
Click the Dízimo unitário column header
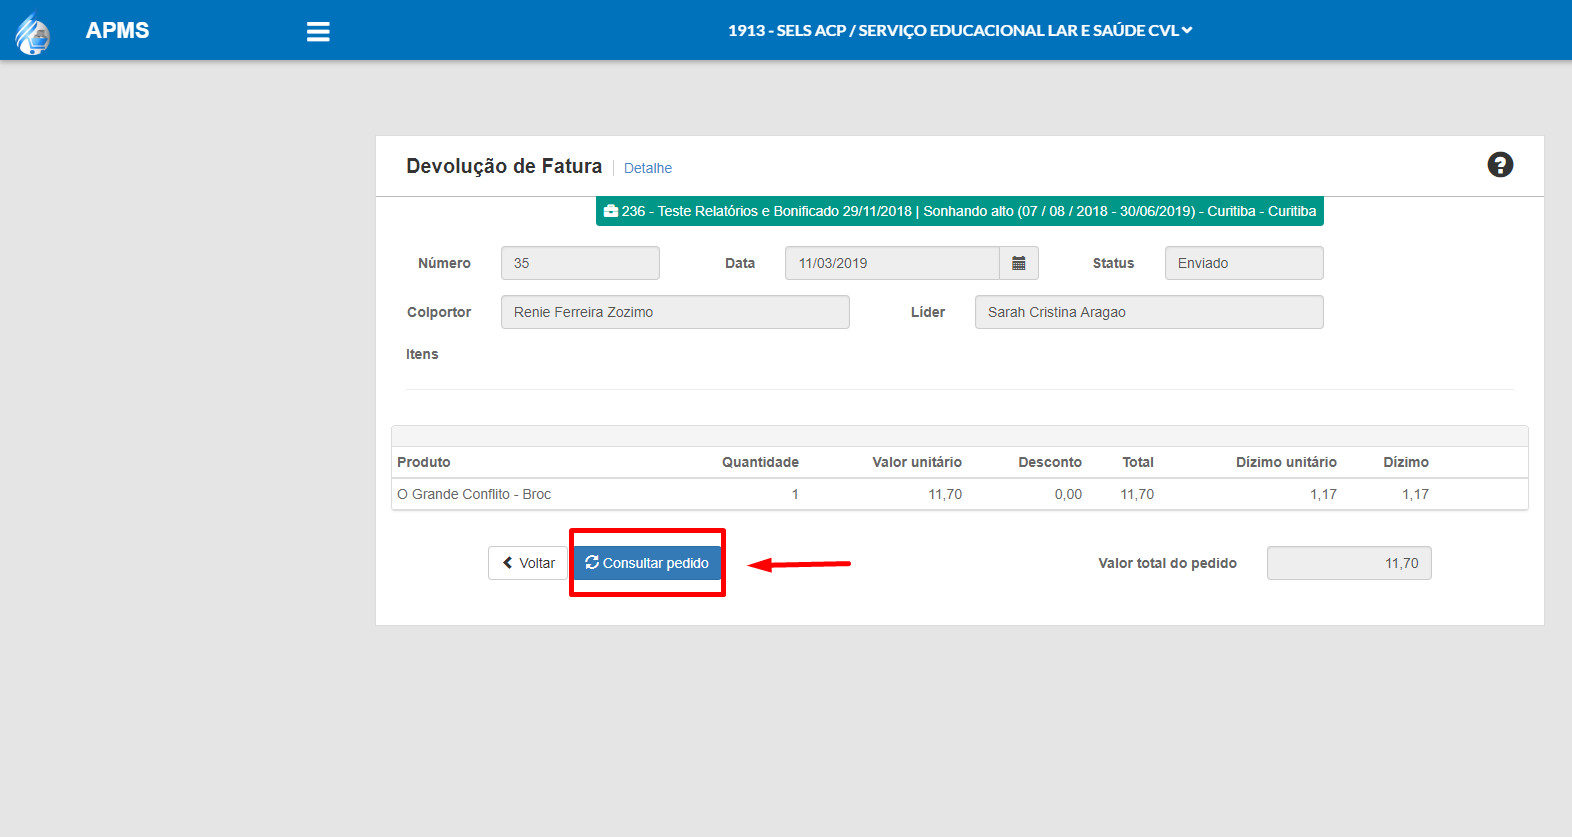coord(1286,462)
